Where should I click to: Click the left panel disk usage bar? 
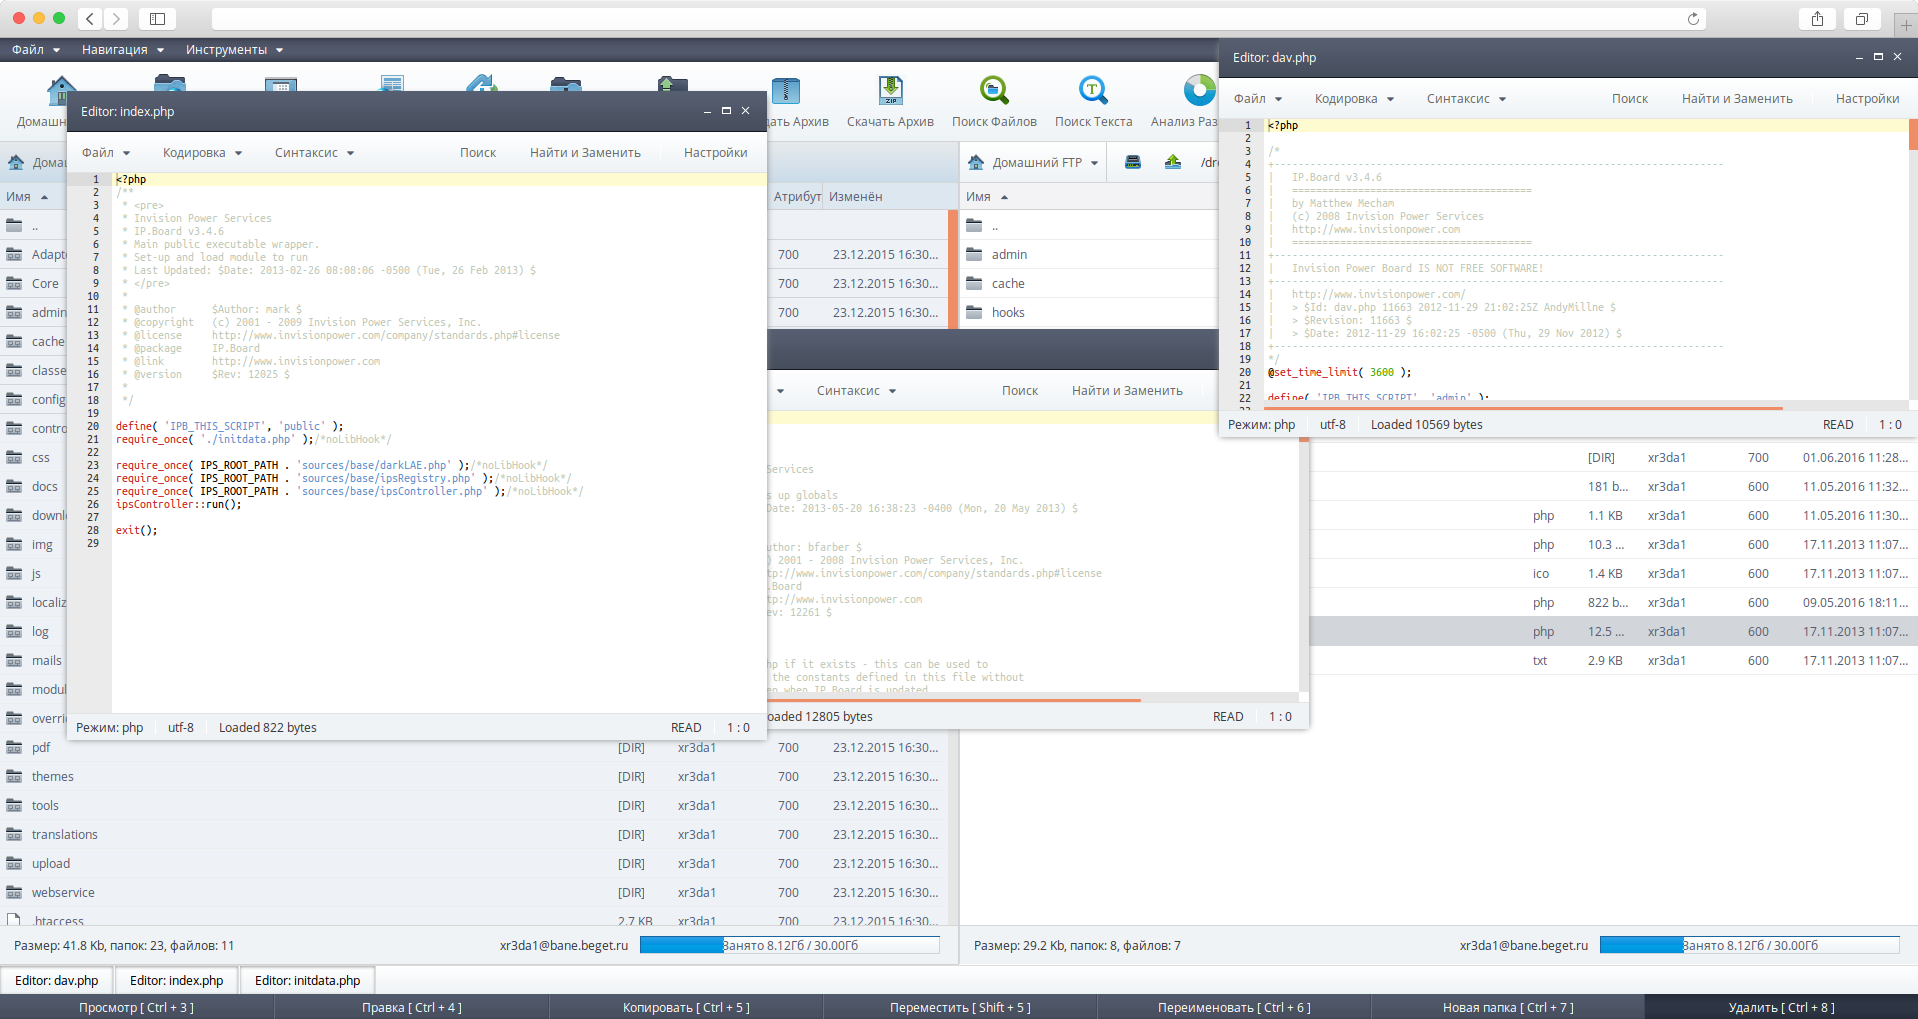pyautogui.click(x=789, y=945)
